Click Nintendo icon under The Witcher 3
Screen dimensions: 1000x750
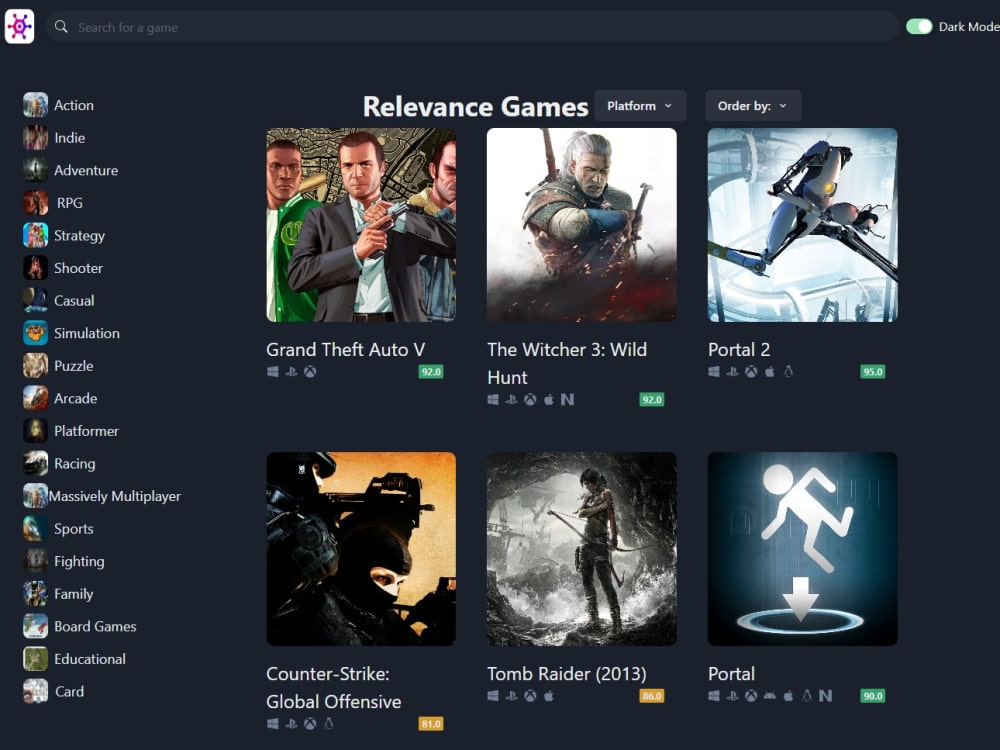point(567,400)
